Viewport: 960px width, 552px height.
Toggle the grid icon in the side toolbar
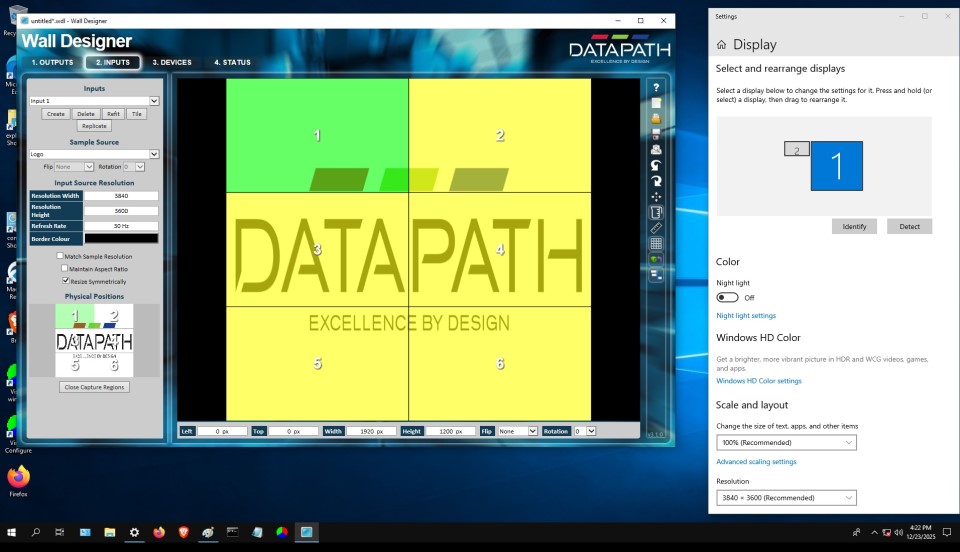(656, 243)
